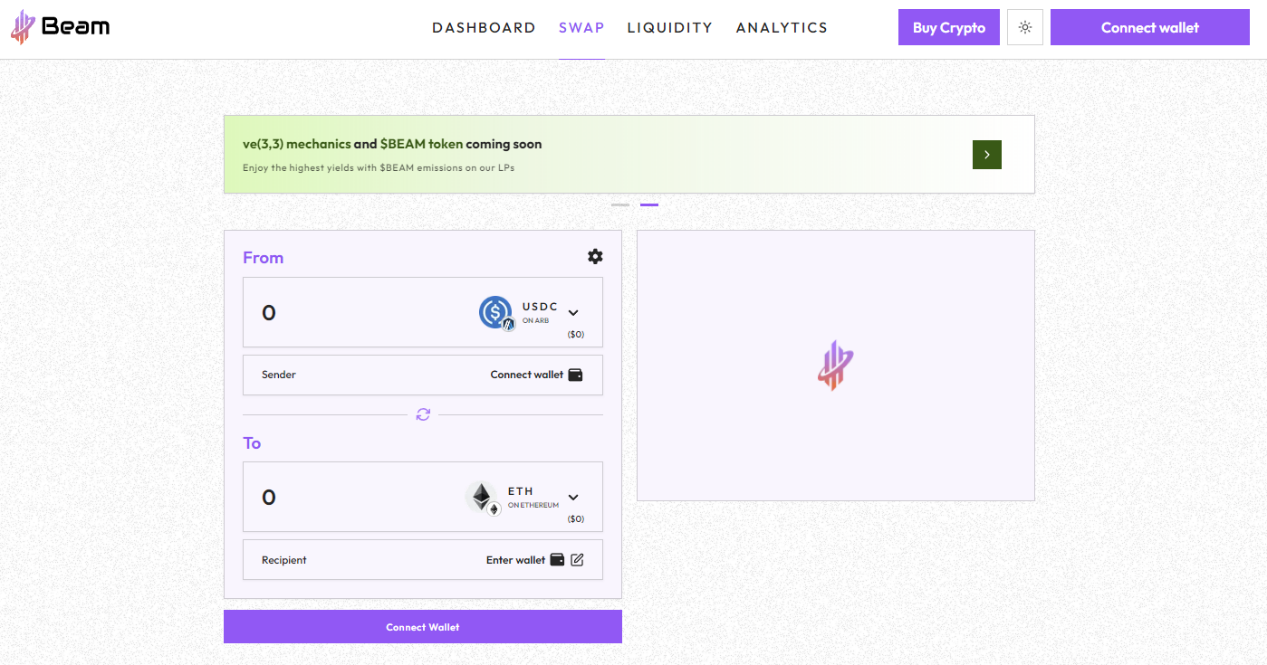The image size is (1267, 665).
Task: Click the Buy Crypto button
Action: click(948, 27)
